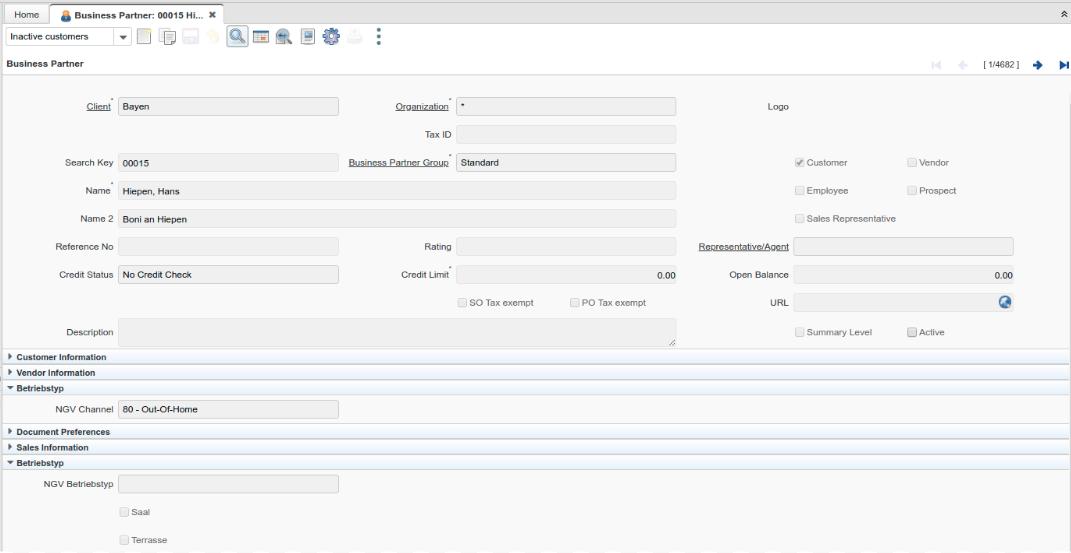
Task: Click the magnifier with arrow toolbar icon
Action: [x=283, y=37]
